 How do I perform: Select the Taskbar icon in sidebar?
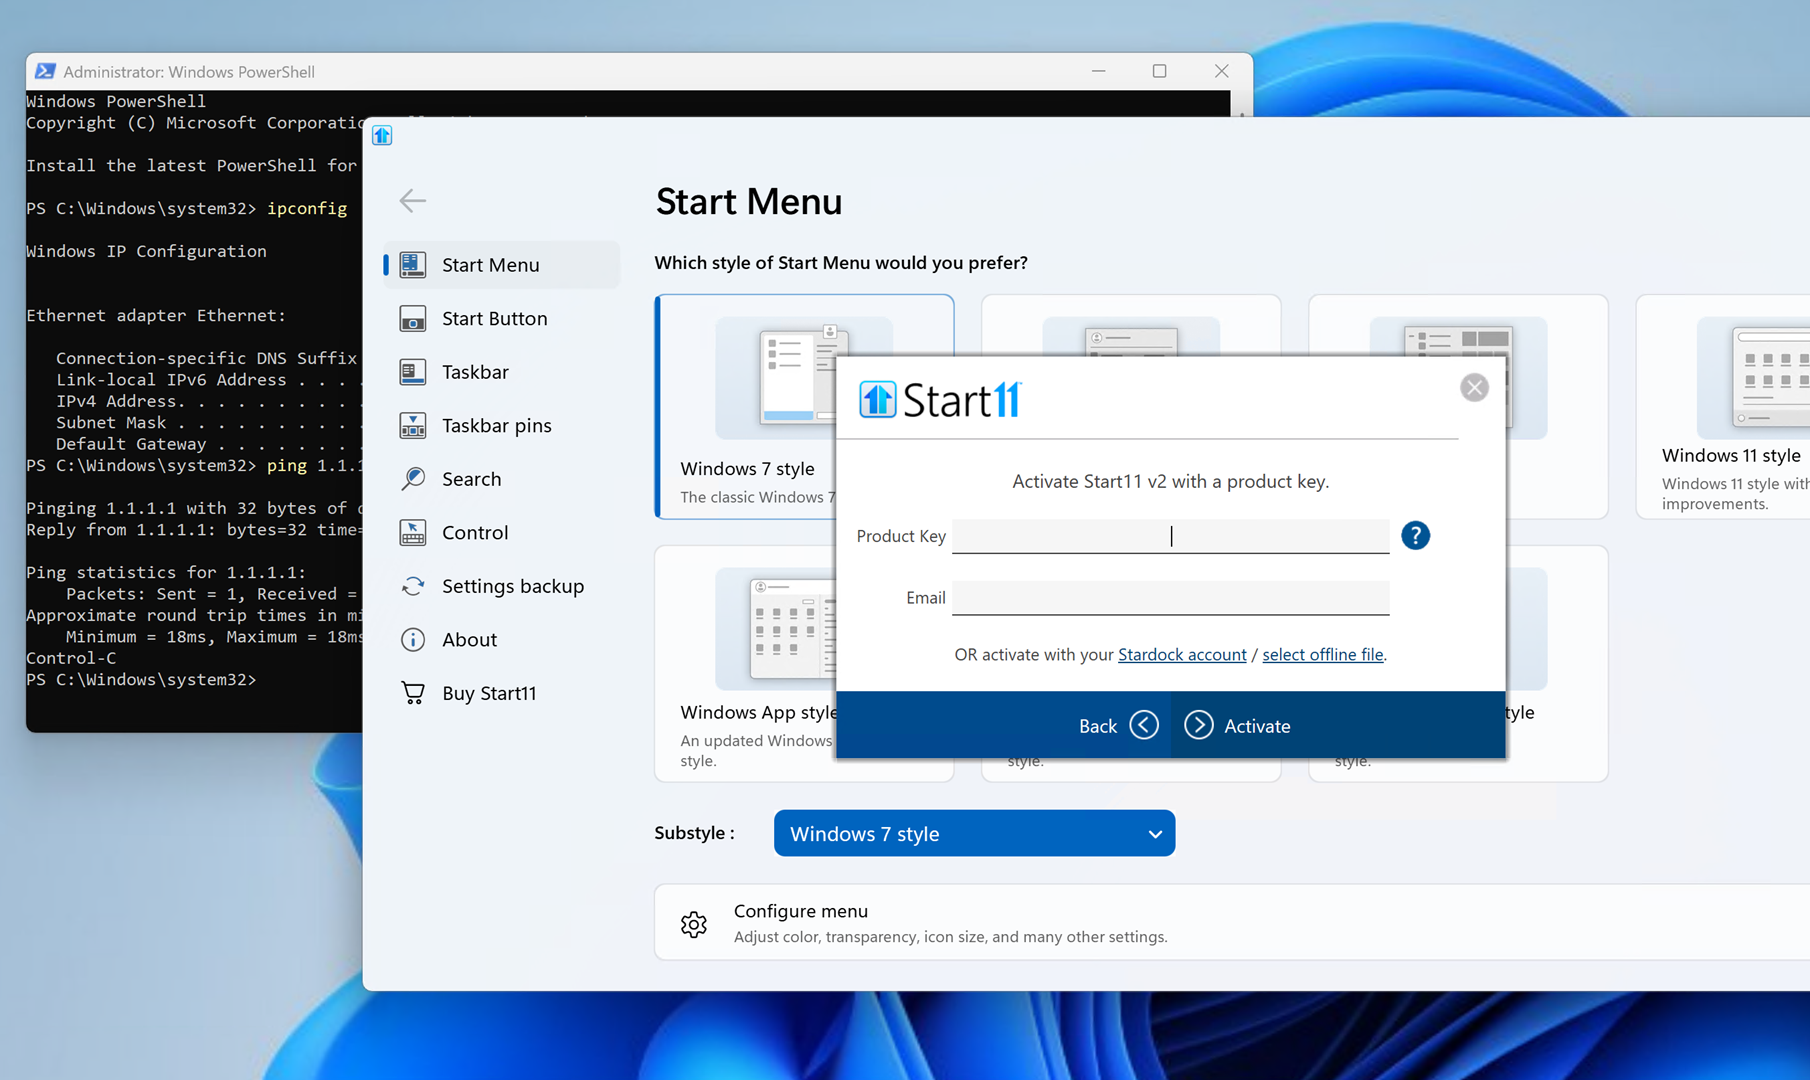(x=412, y=372)
